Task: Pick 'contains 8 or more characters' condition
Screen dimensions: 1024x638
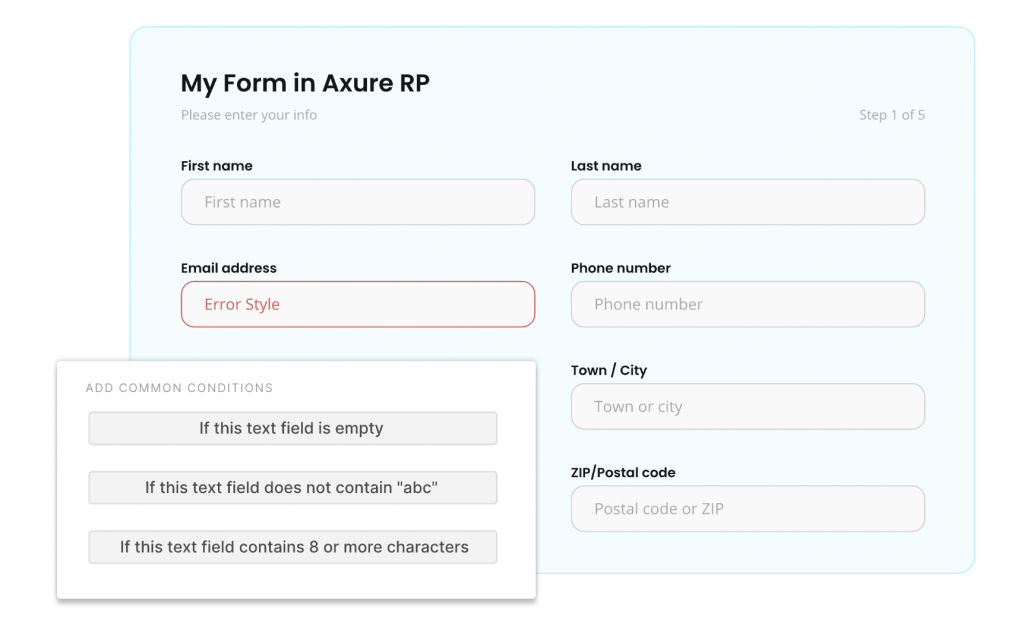Action: tap(292, 547)
